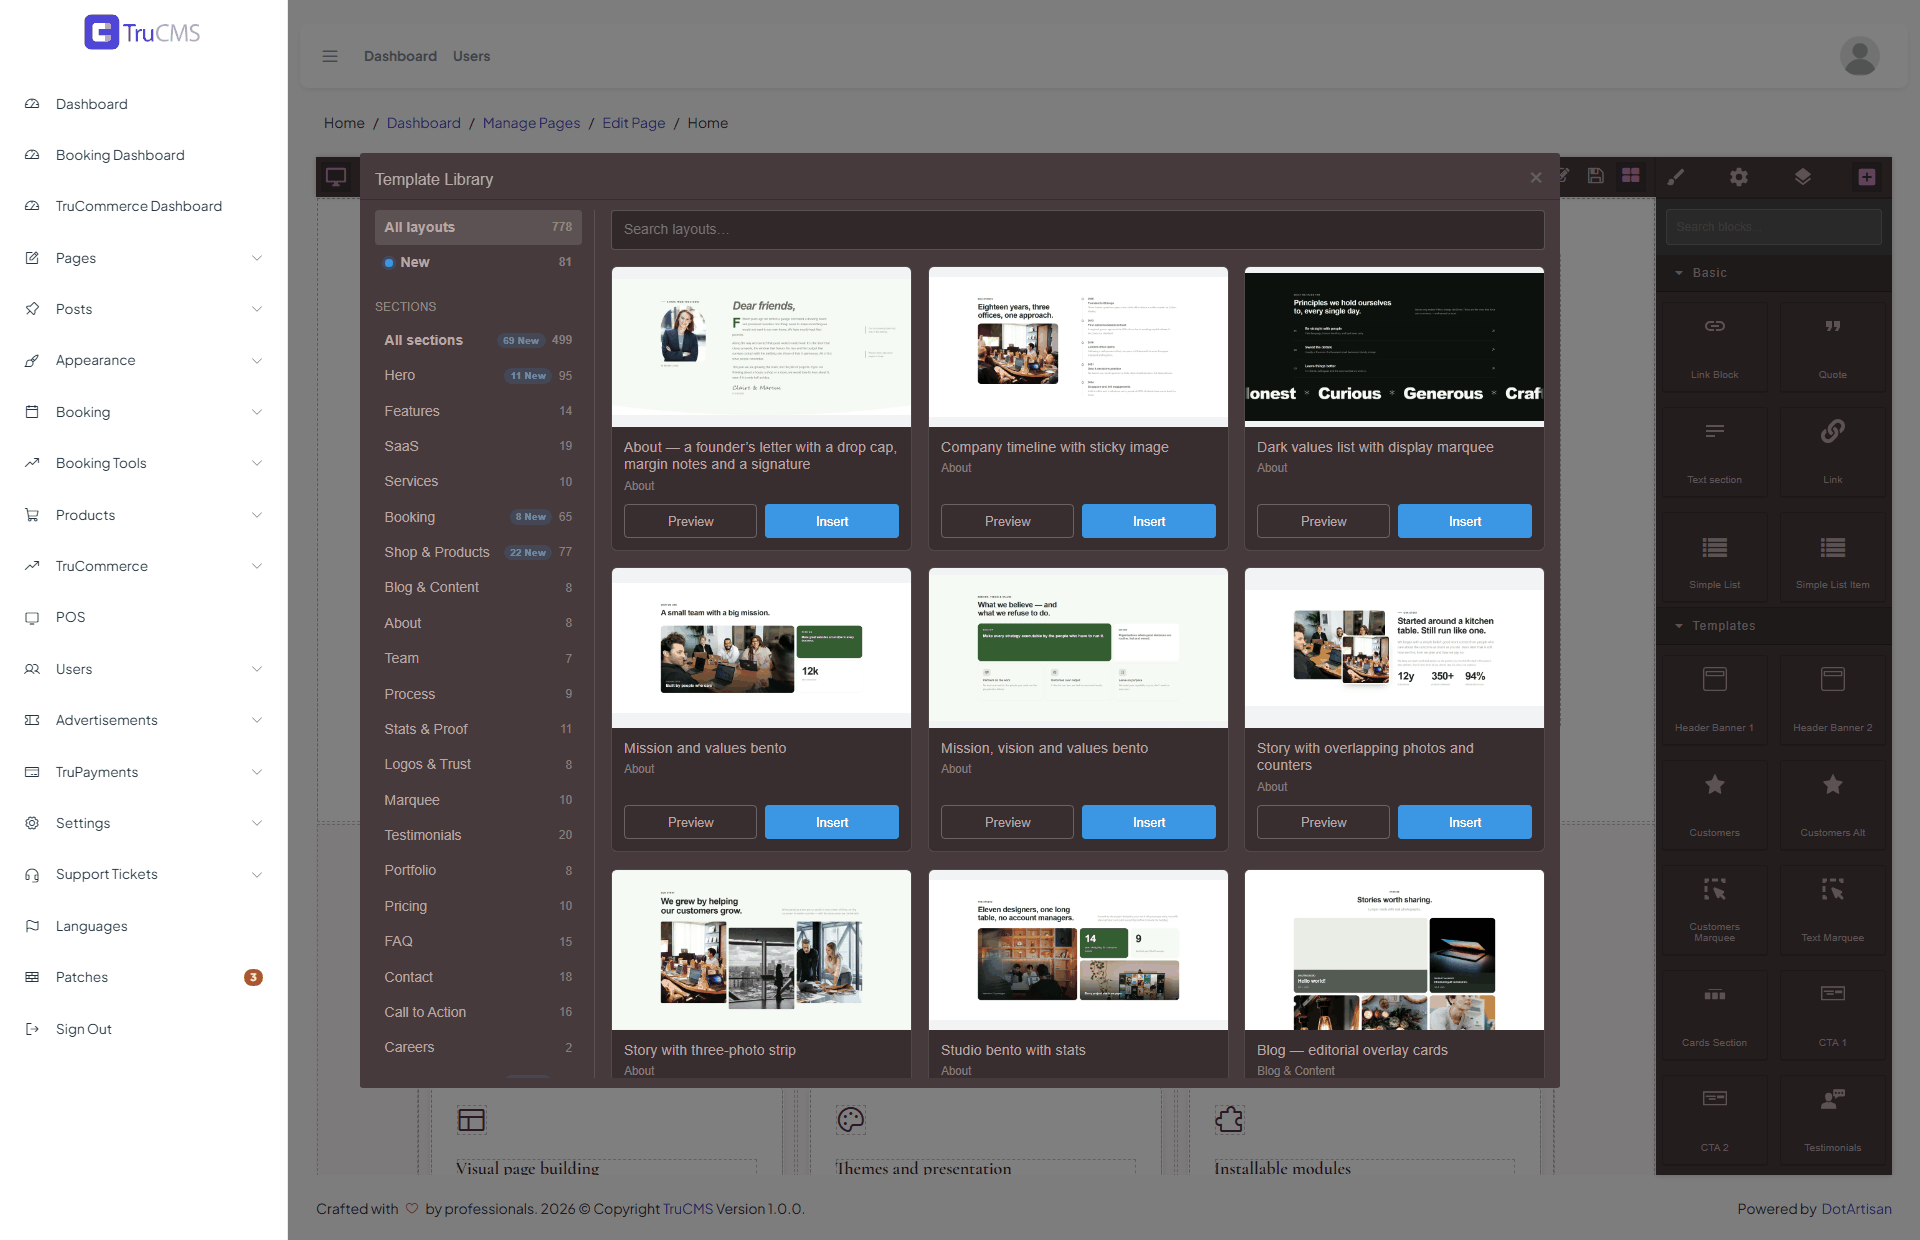The height and width of the screenshot is (1240, 1920).
Task: Expand the Booking Tools sidebar menu
Action: (x=144, y=463)
